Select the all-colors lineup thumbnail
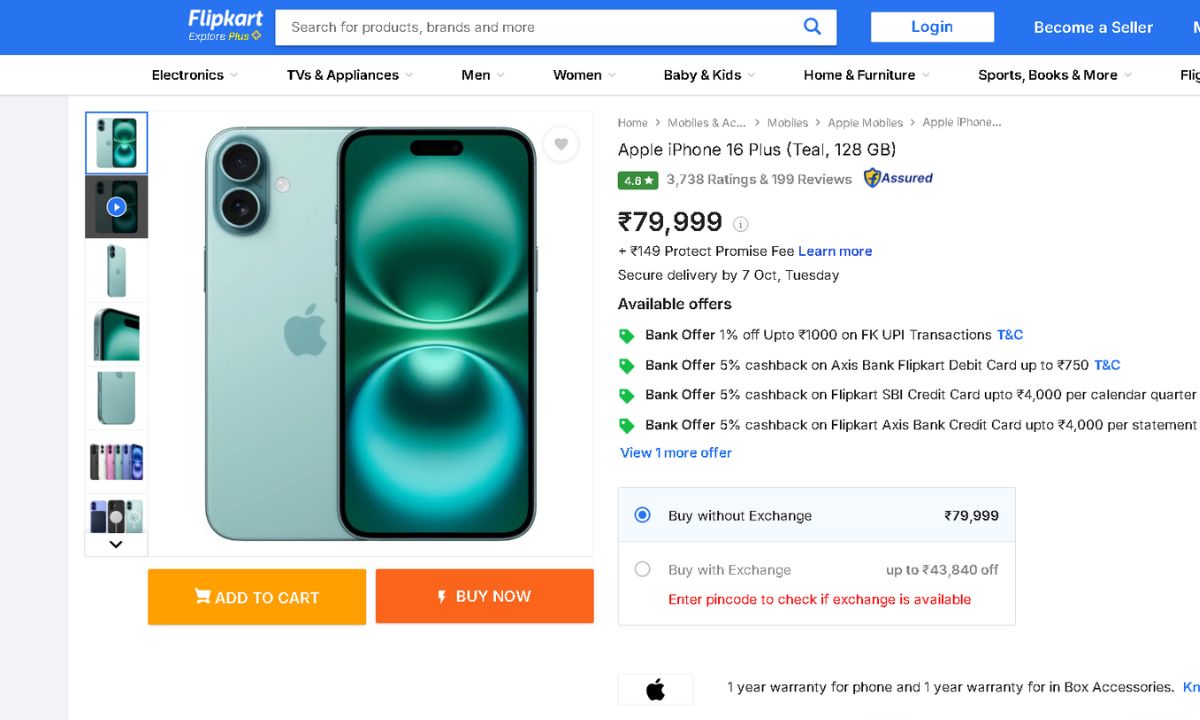The width and height of the screenshot is (1200, 720). (x=116, y=461)
